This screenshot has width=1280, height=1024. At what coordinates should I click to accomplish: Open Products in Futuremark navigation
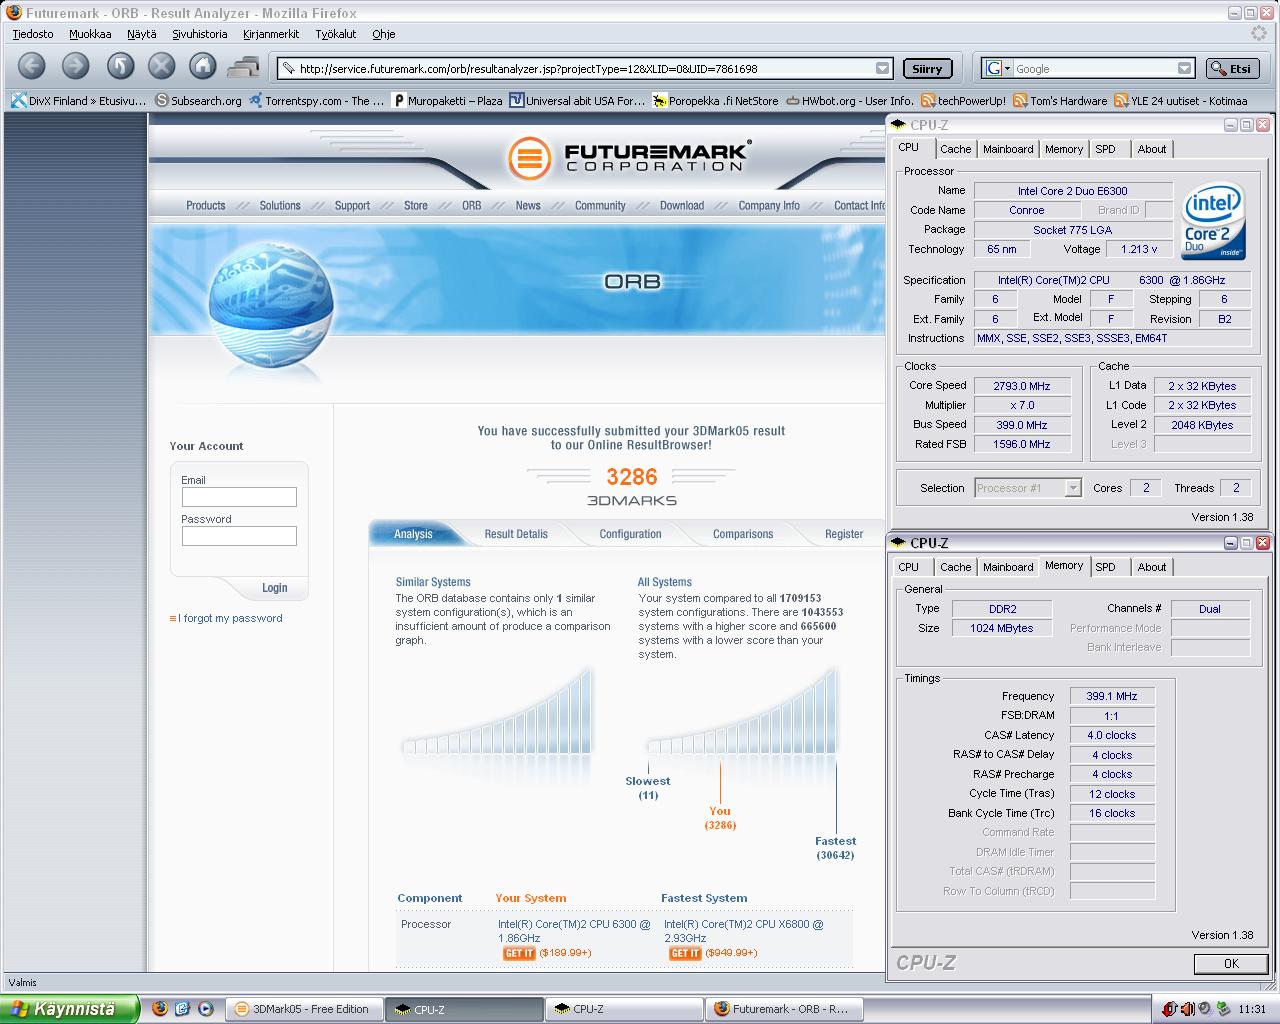206,205
